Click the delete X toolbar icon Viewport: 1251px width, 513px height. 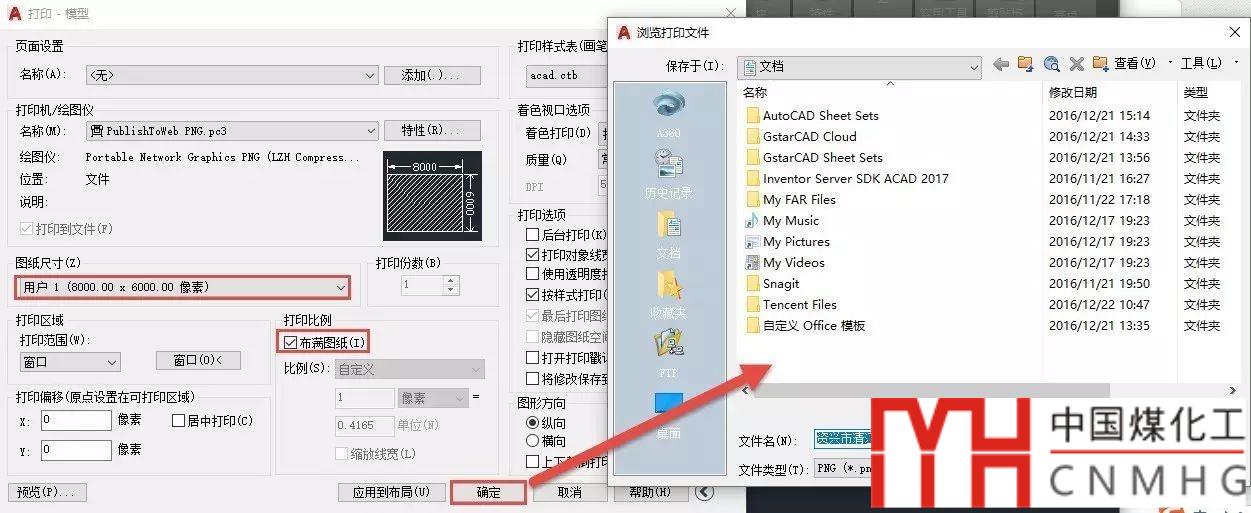(1077, 64)
